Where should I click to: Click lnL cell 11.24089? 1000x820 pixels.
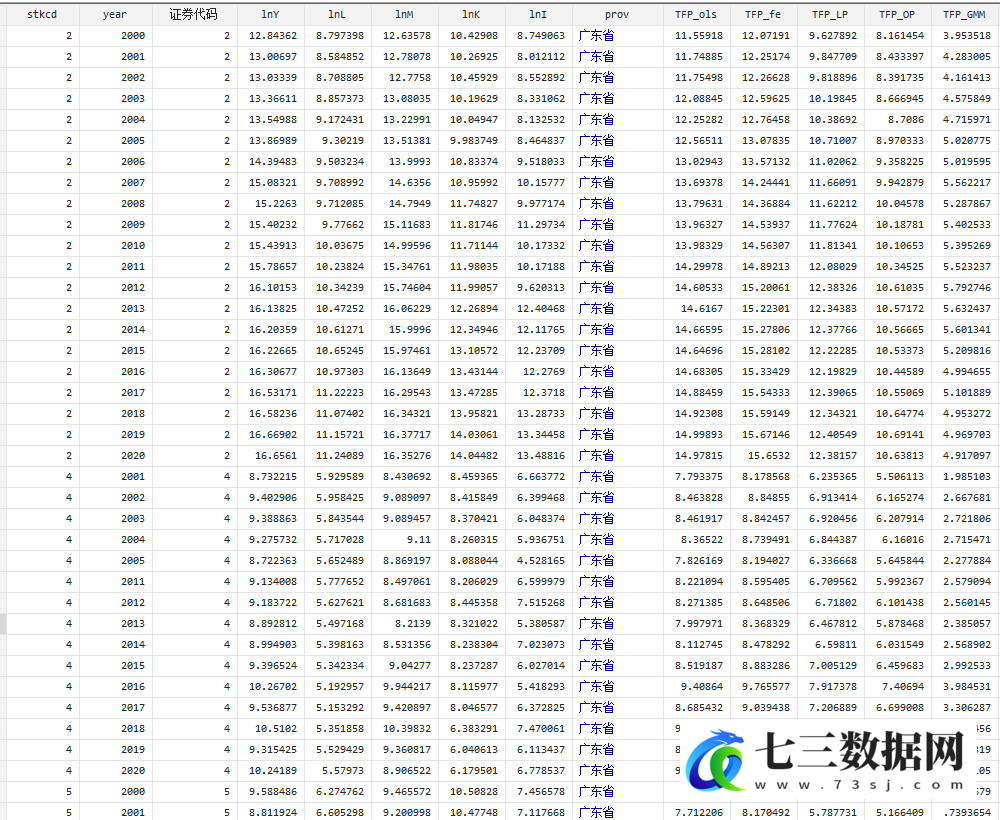tap(337, 456)
